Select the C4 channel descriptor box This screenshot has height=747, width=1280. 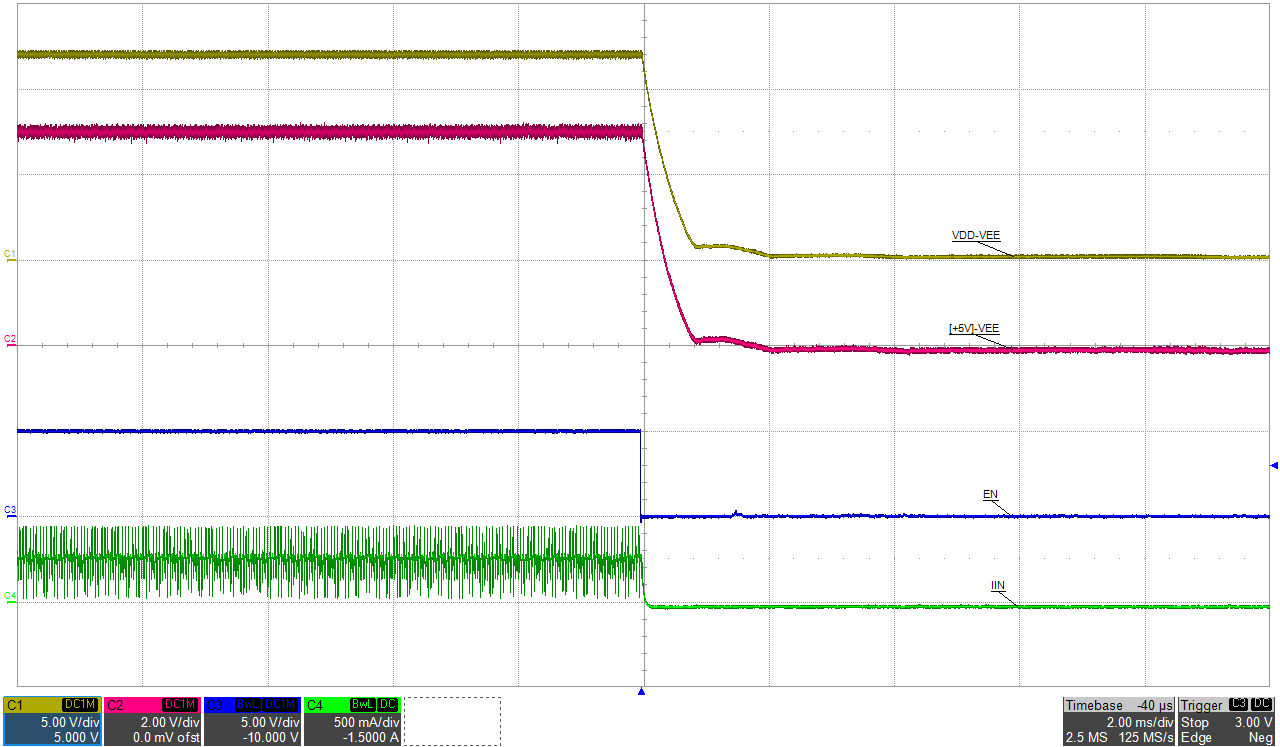pyautogui.click(x=352, y=721)
